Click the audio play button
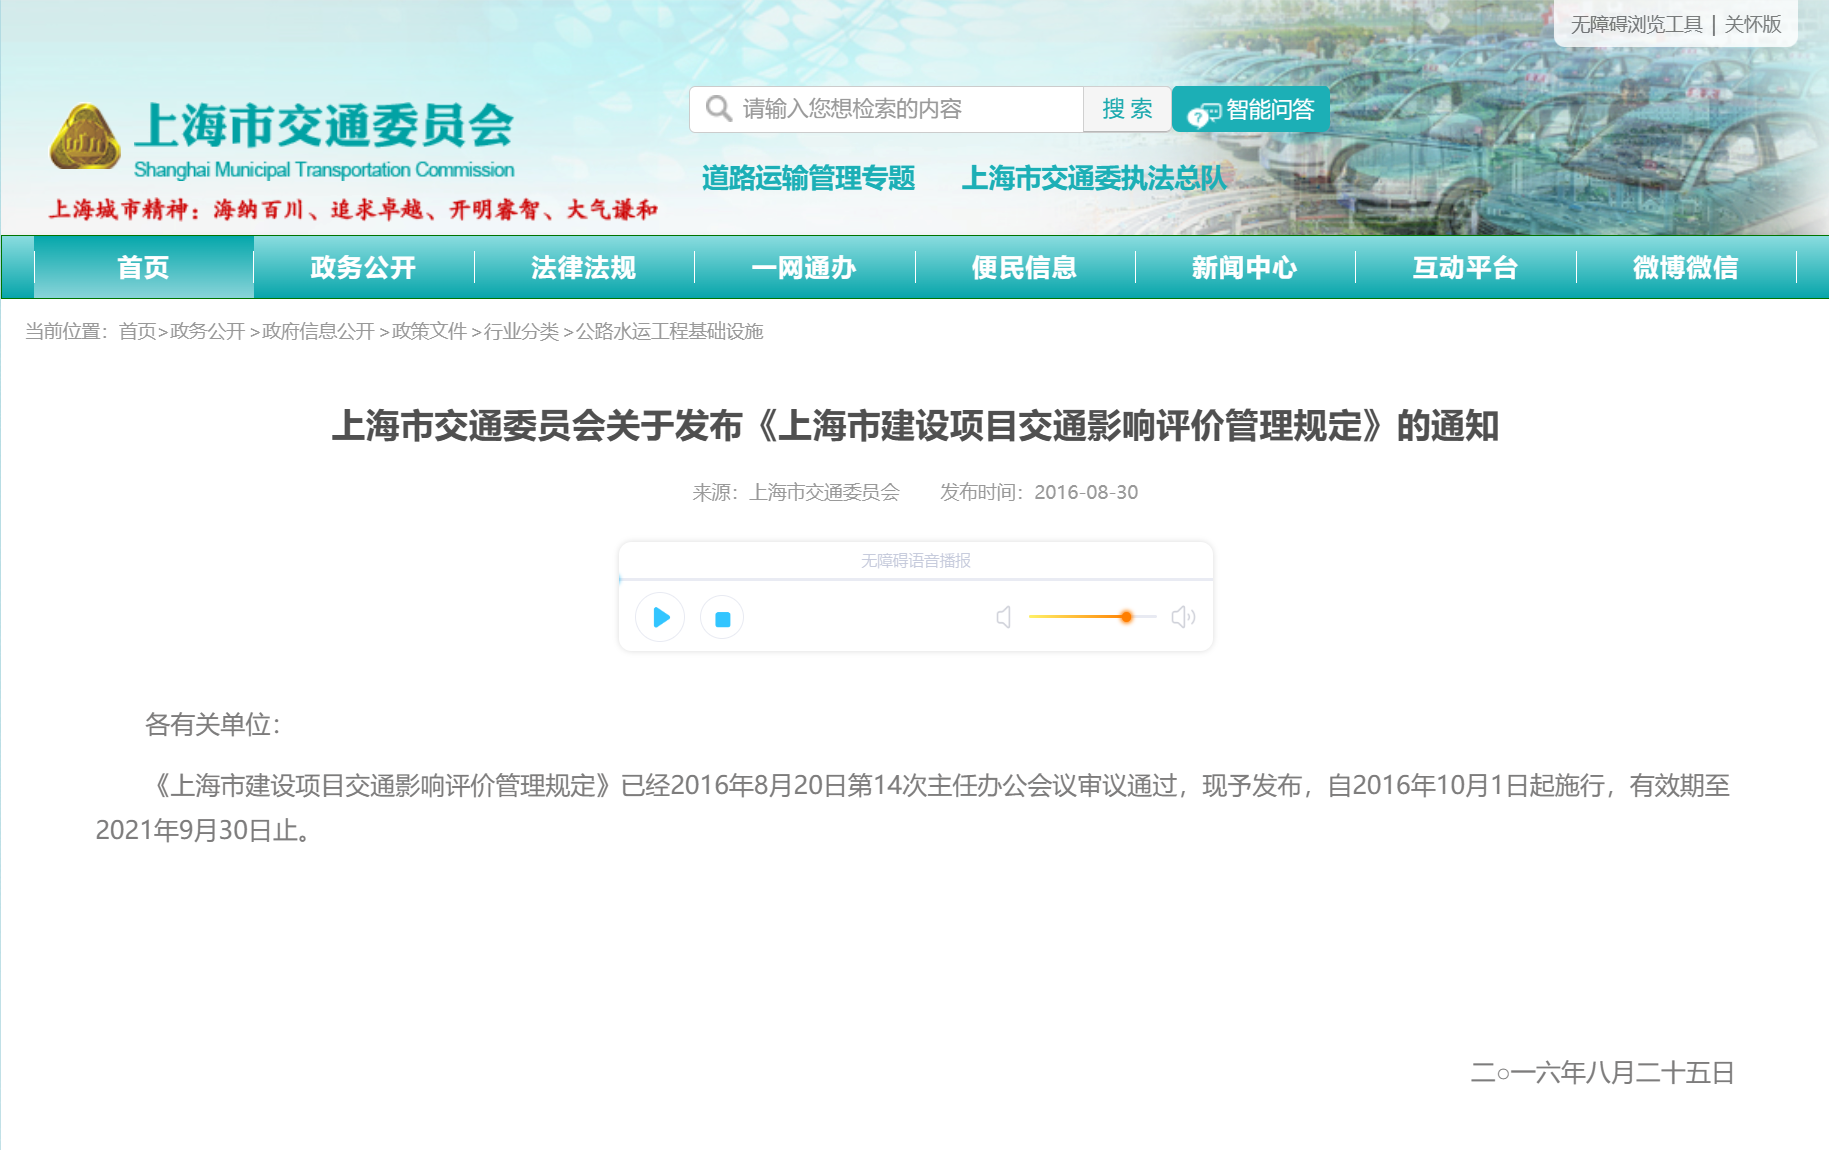This screenshot has height=1150, width=1829. [x=660, y=617]
